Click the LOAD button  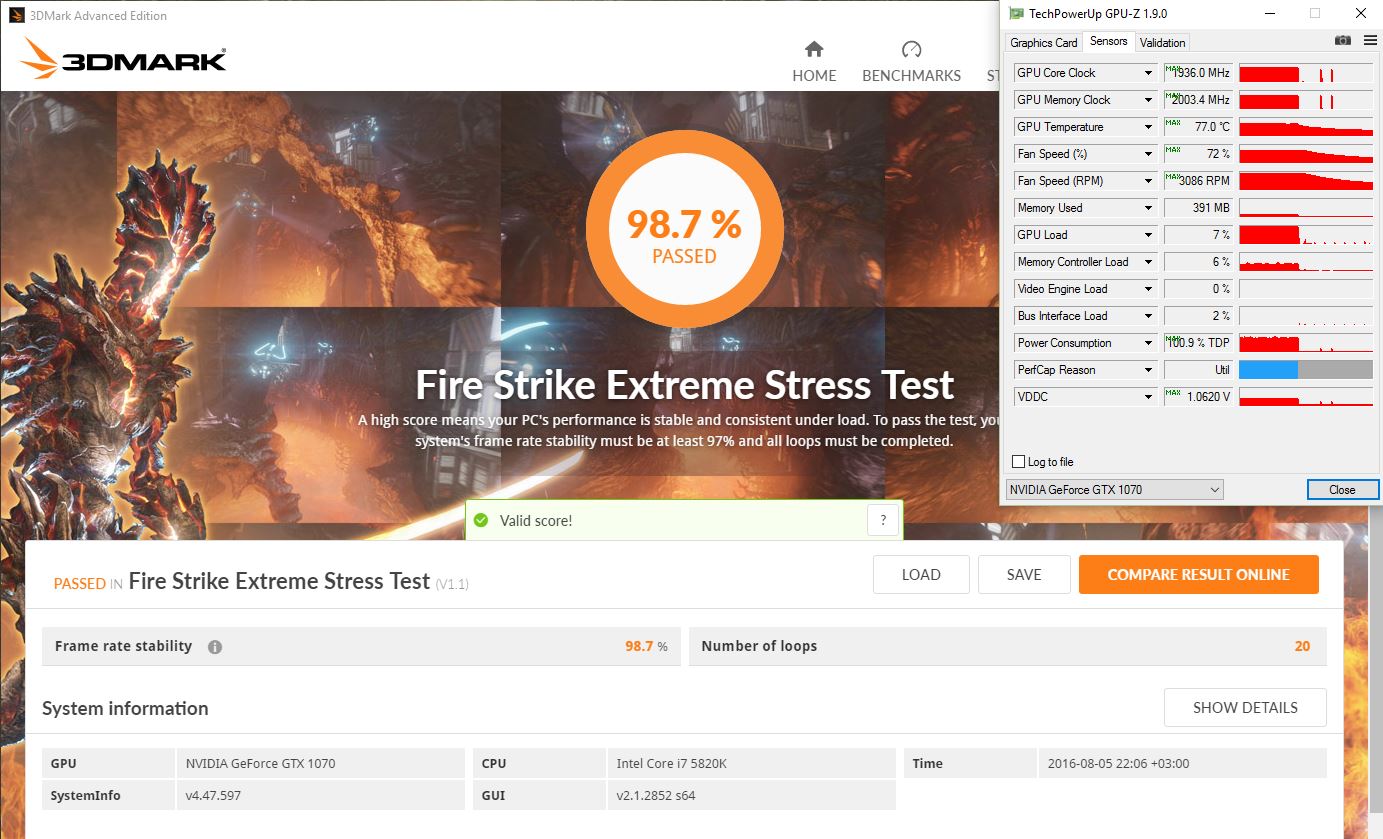921,575
